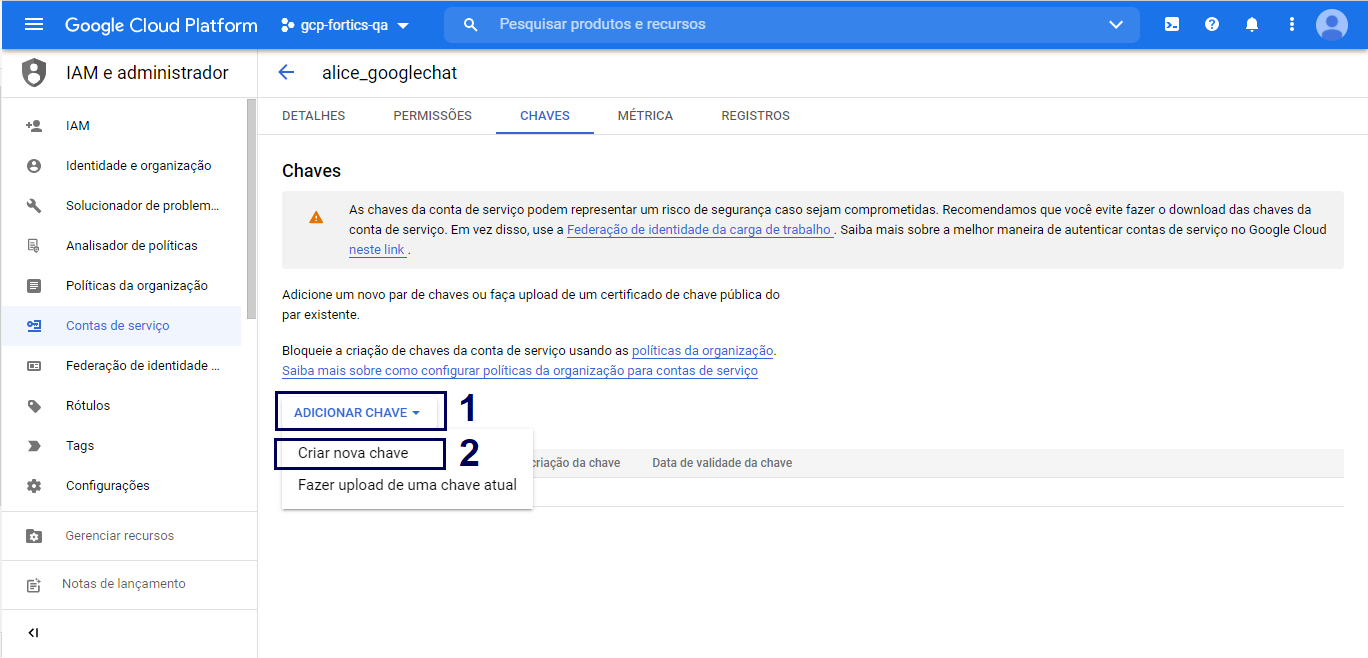Click the sidebar vertical scrollbar

point(251,210)
